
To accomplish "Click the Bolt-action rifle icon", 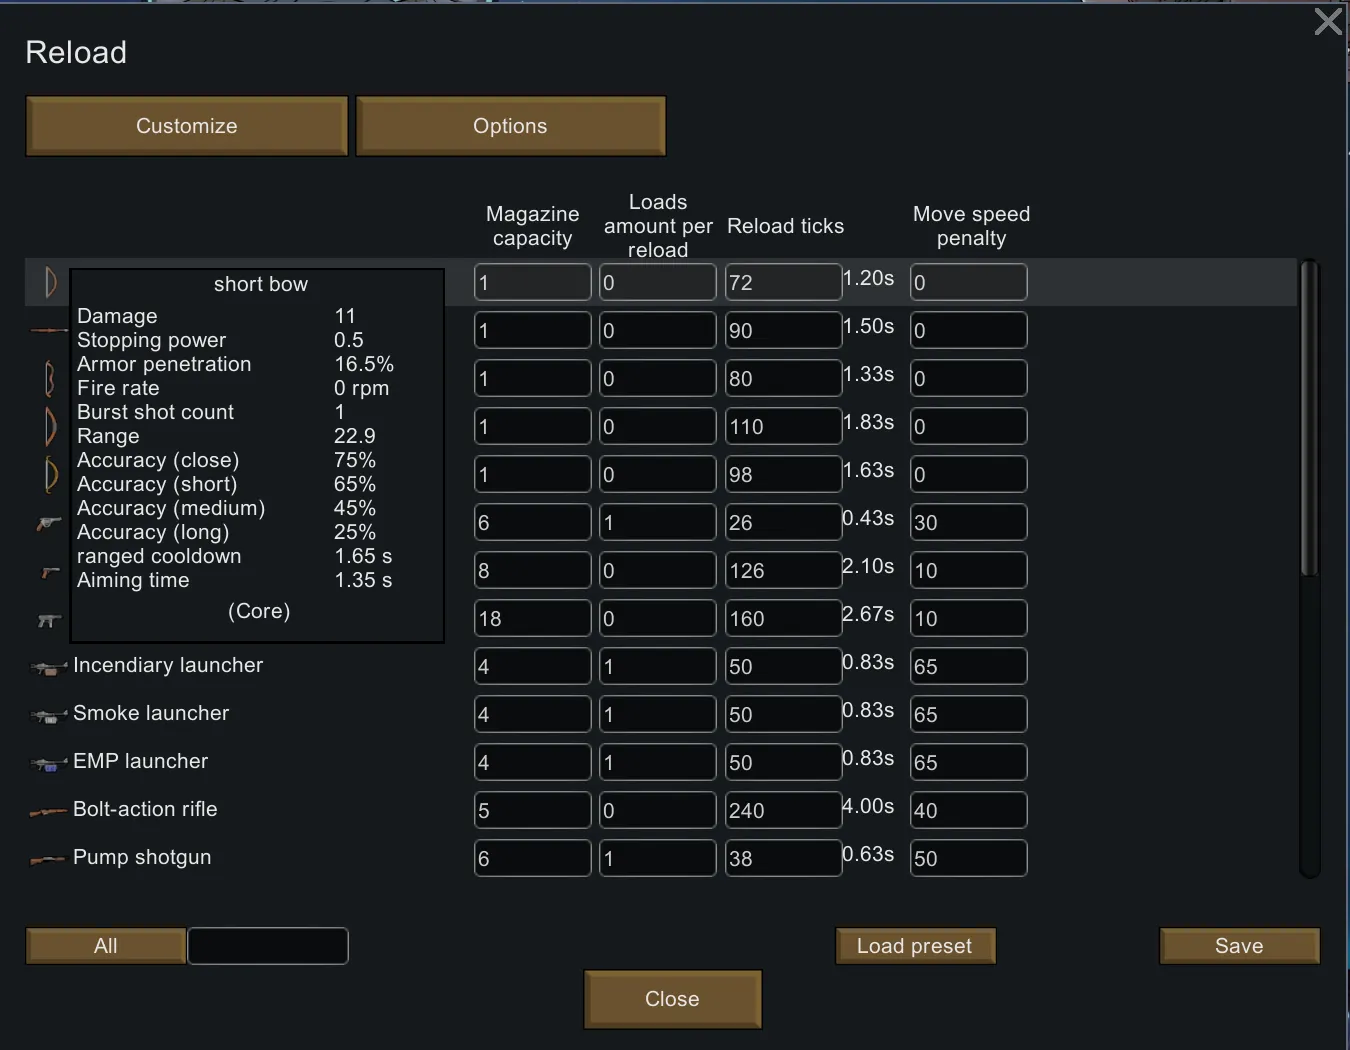I will click(49, 812).
